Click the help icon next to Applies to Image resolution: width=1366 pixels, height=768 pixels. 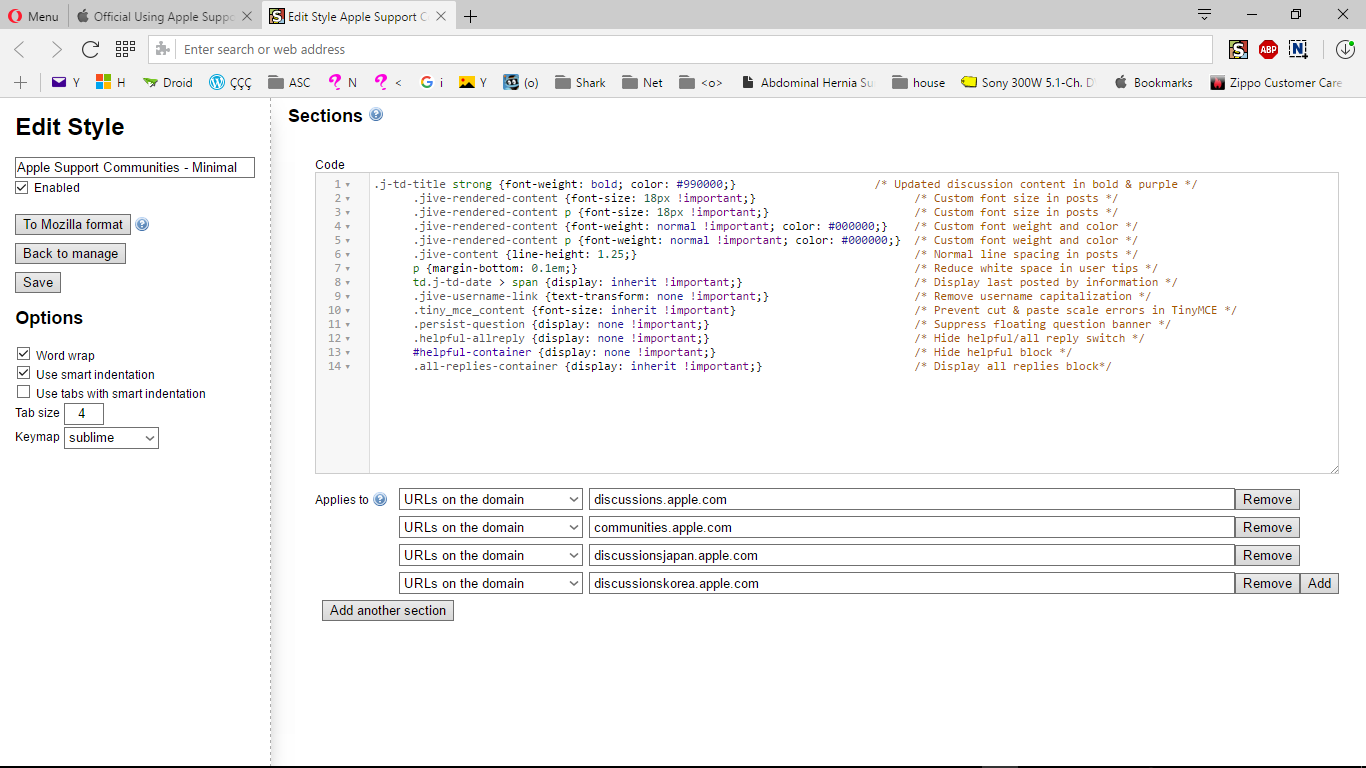(x=380, y=500)
